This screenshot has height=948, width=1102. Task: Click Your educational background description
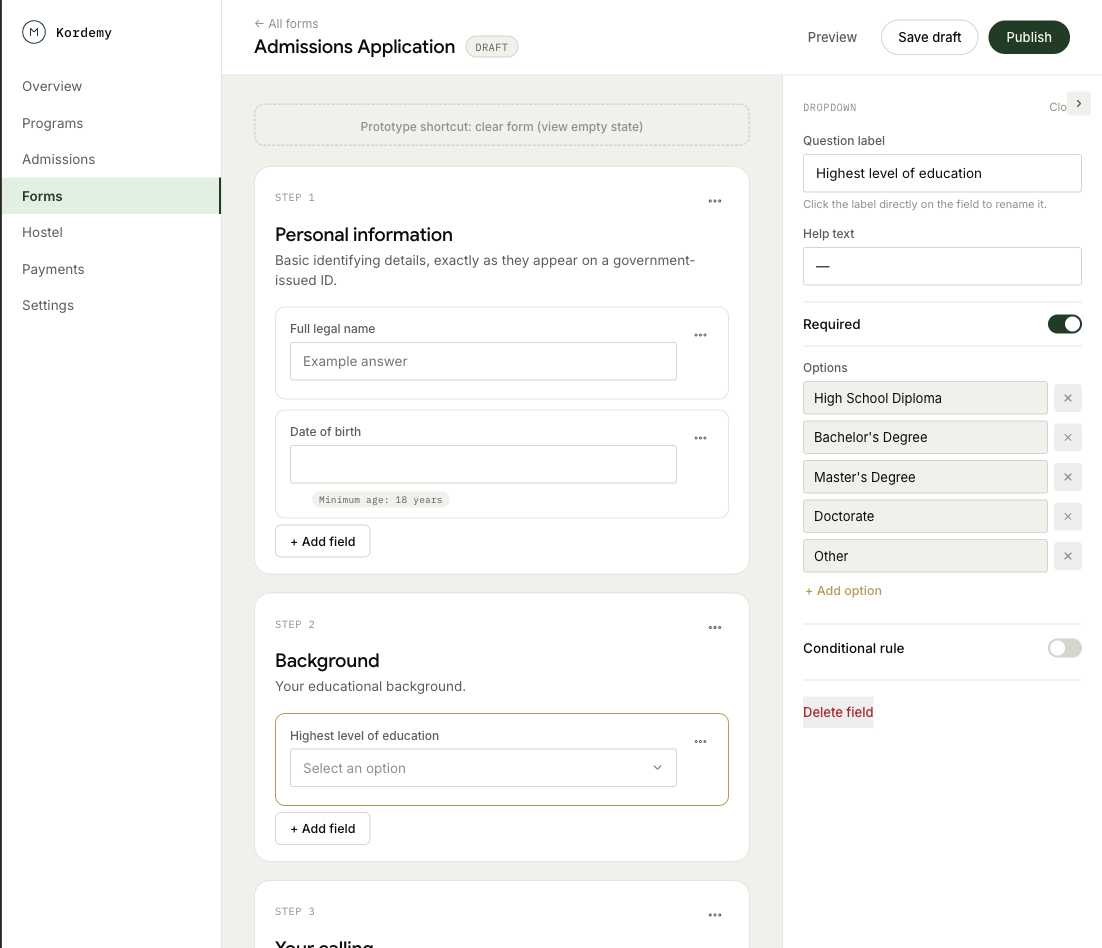[x=370, y=687]
